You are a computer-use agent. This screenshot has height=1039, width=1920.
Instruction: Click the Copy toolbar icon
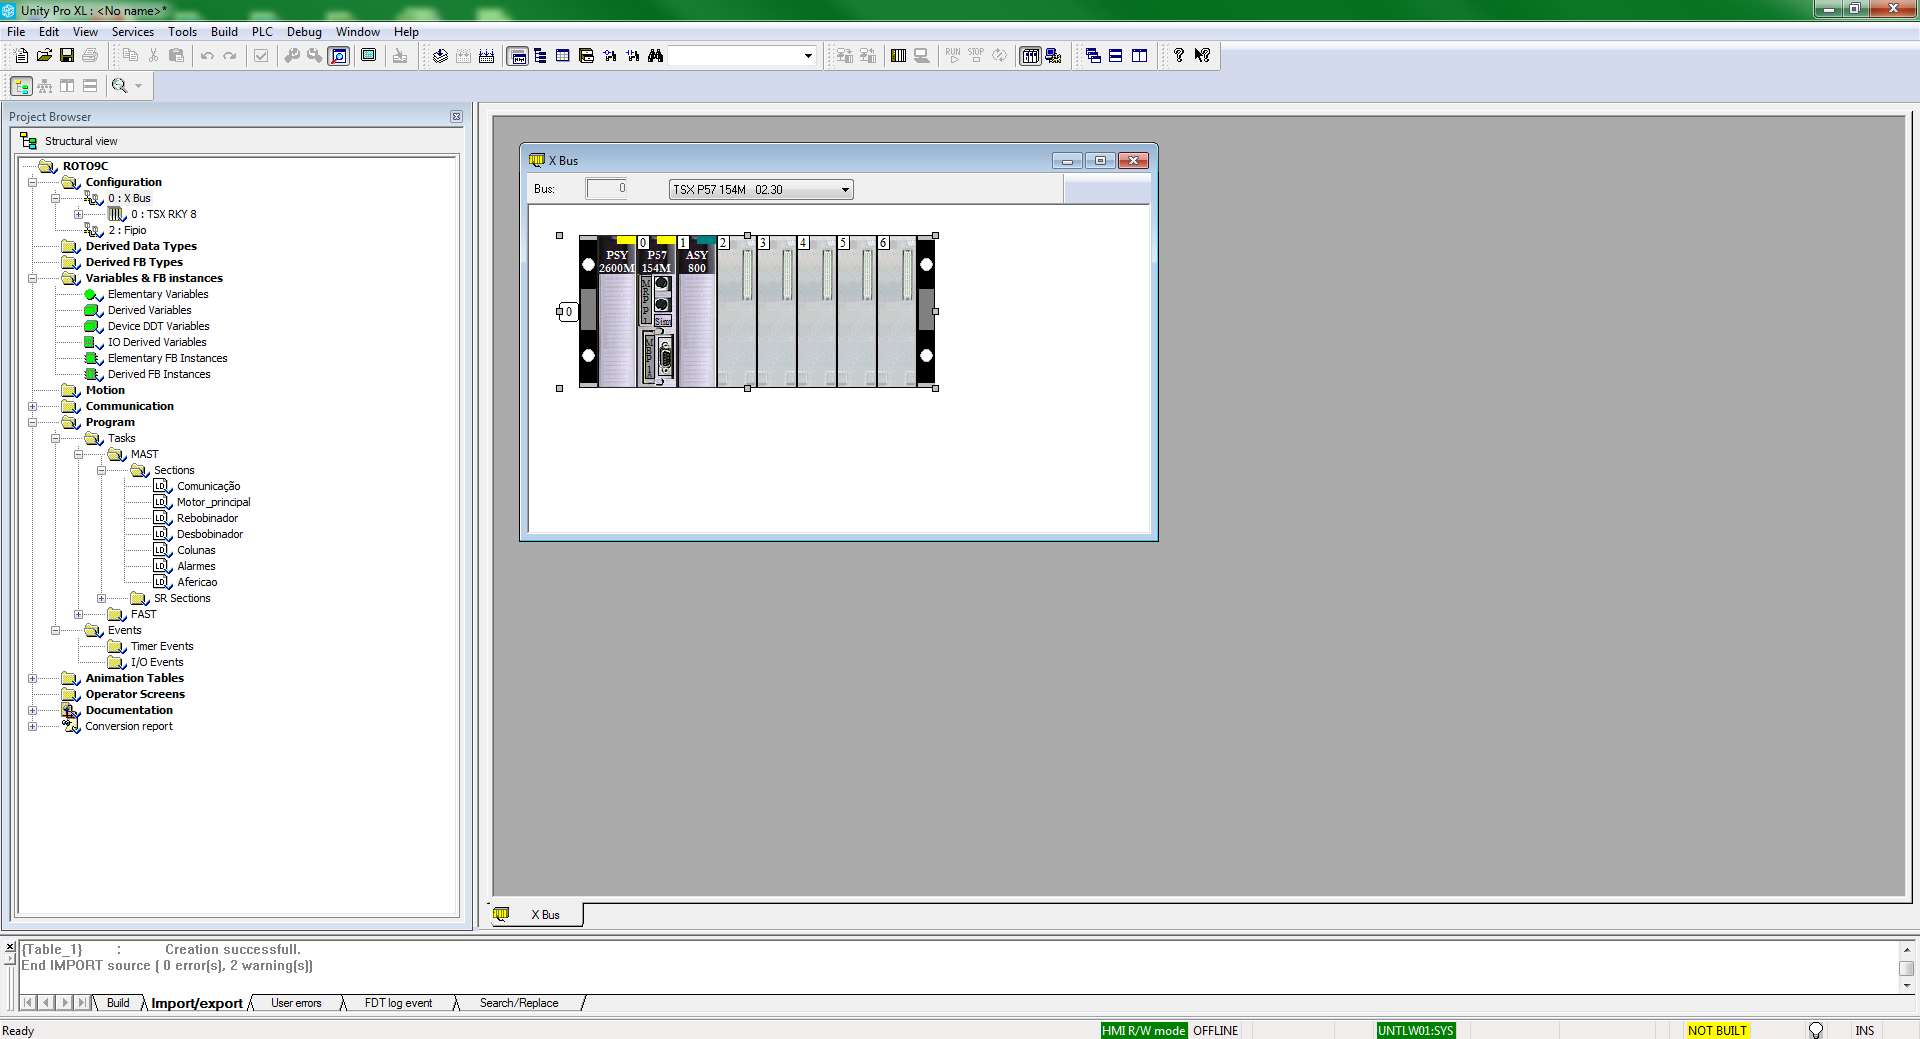coord(130,56)
